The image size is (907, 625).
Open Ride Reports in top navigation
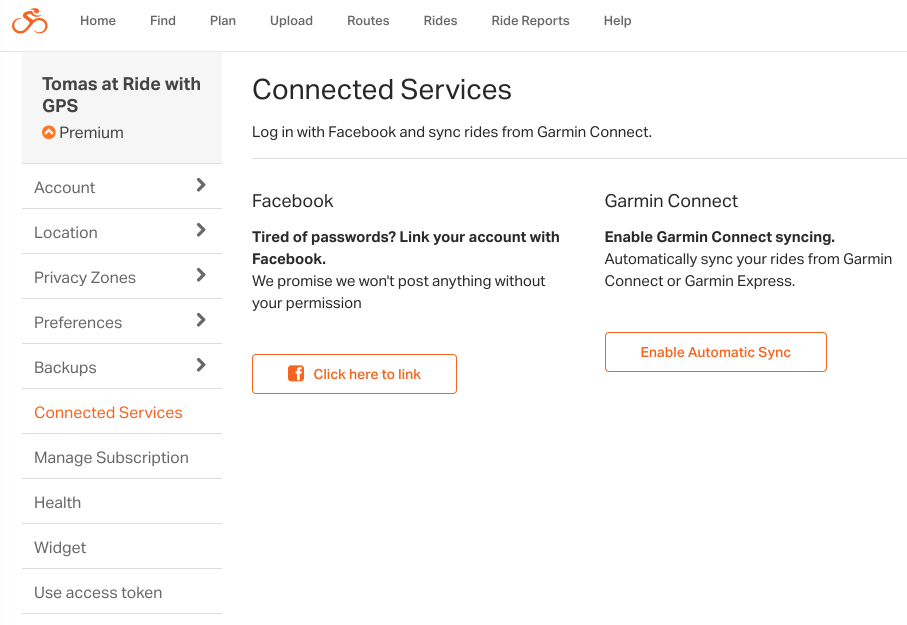530,21
